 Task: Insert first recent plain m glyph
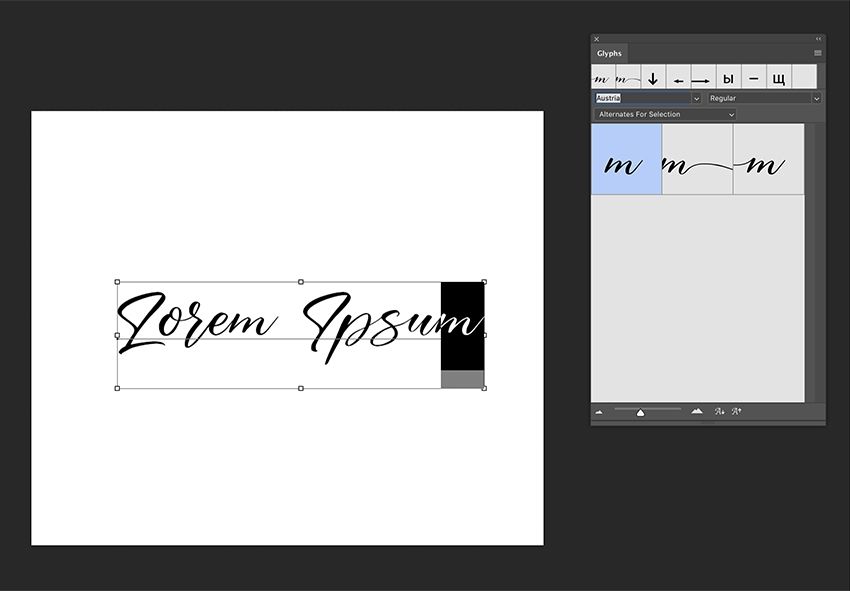pos(603,76)
